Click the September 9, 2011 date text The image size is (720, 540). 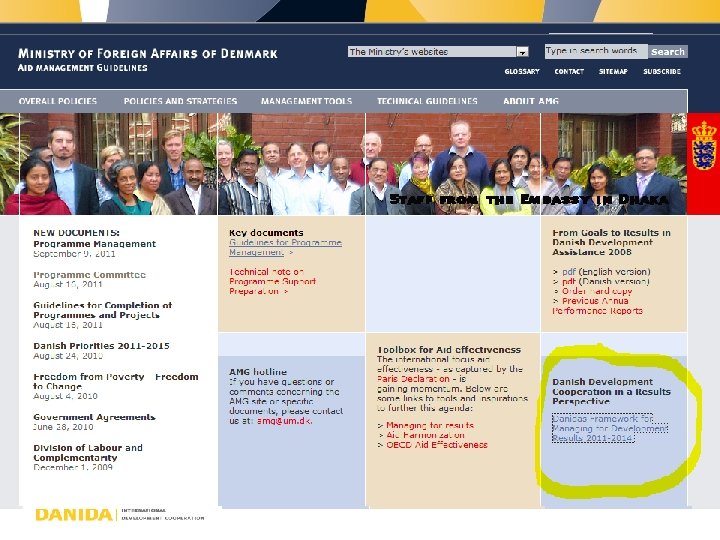click(74, 253)
